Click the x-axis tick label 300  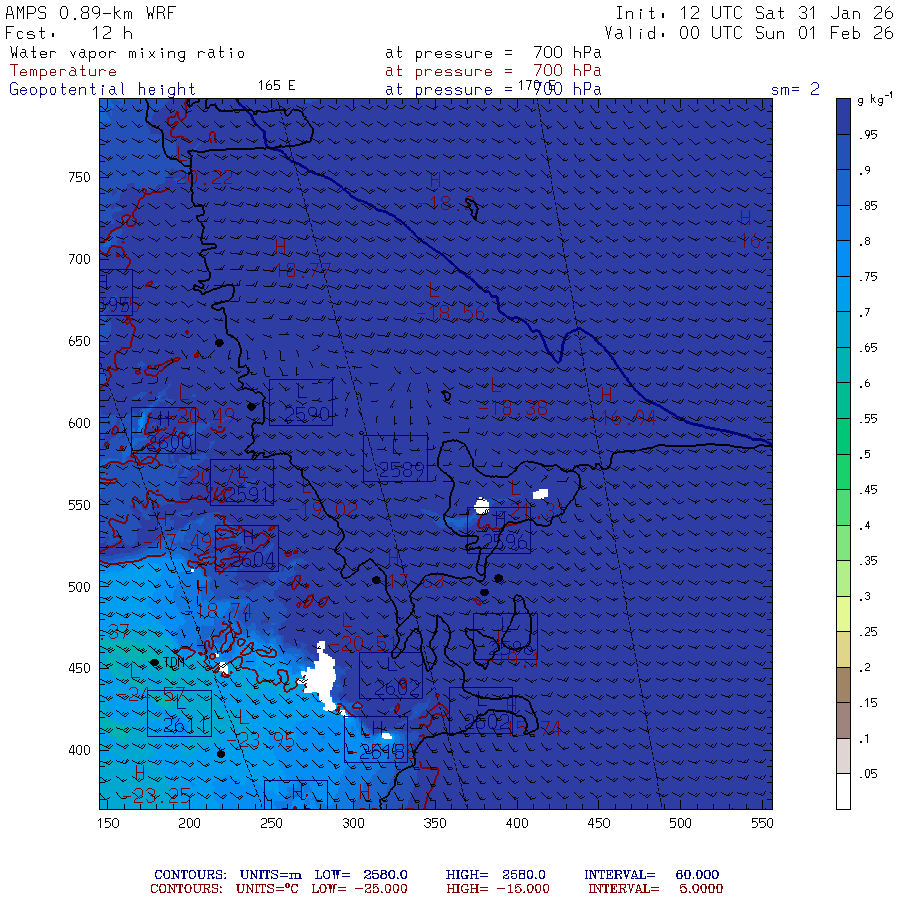point(353,823)
